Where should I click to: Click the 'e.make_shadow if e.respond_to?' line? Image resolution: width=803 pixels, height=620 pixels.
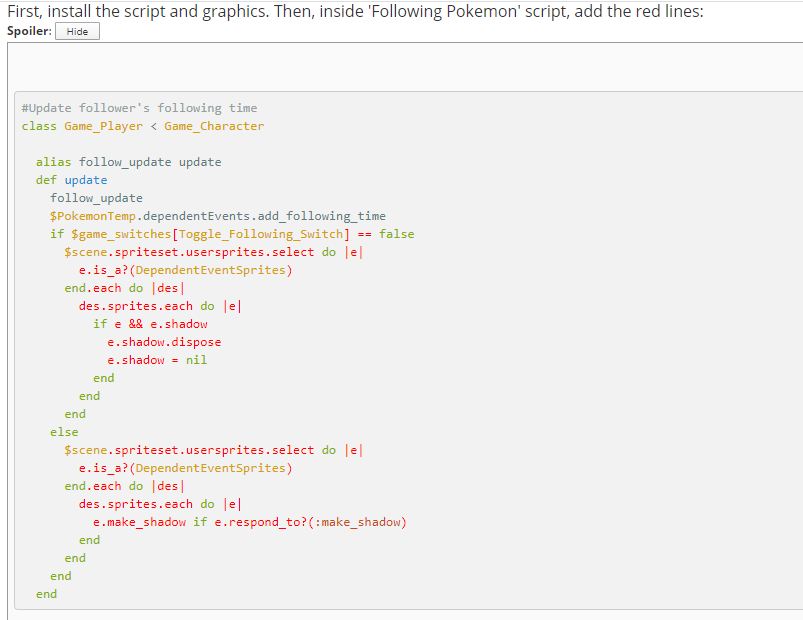click(249, 522)
